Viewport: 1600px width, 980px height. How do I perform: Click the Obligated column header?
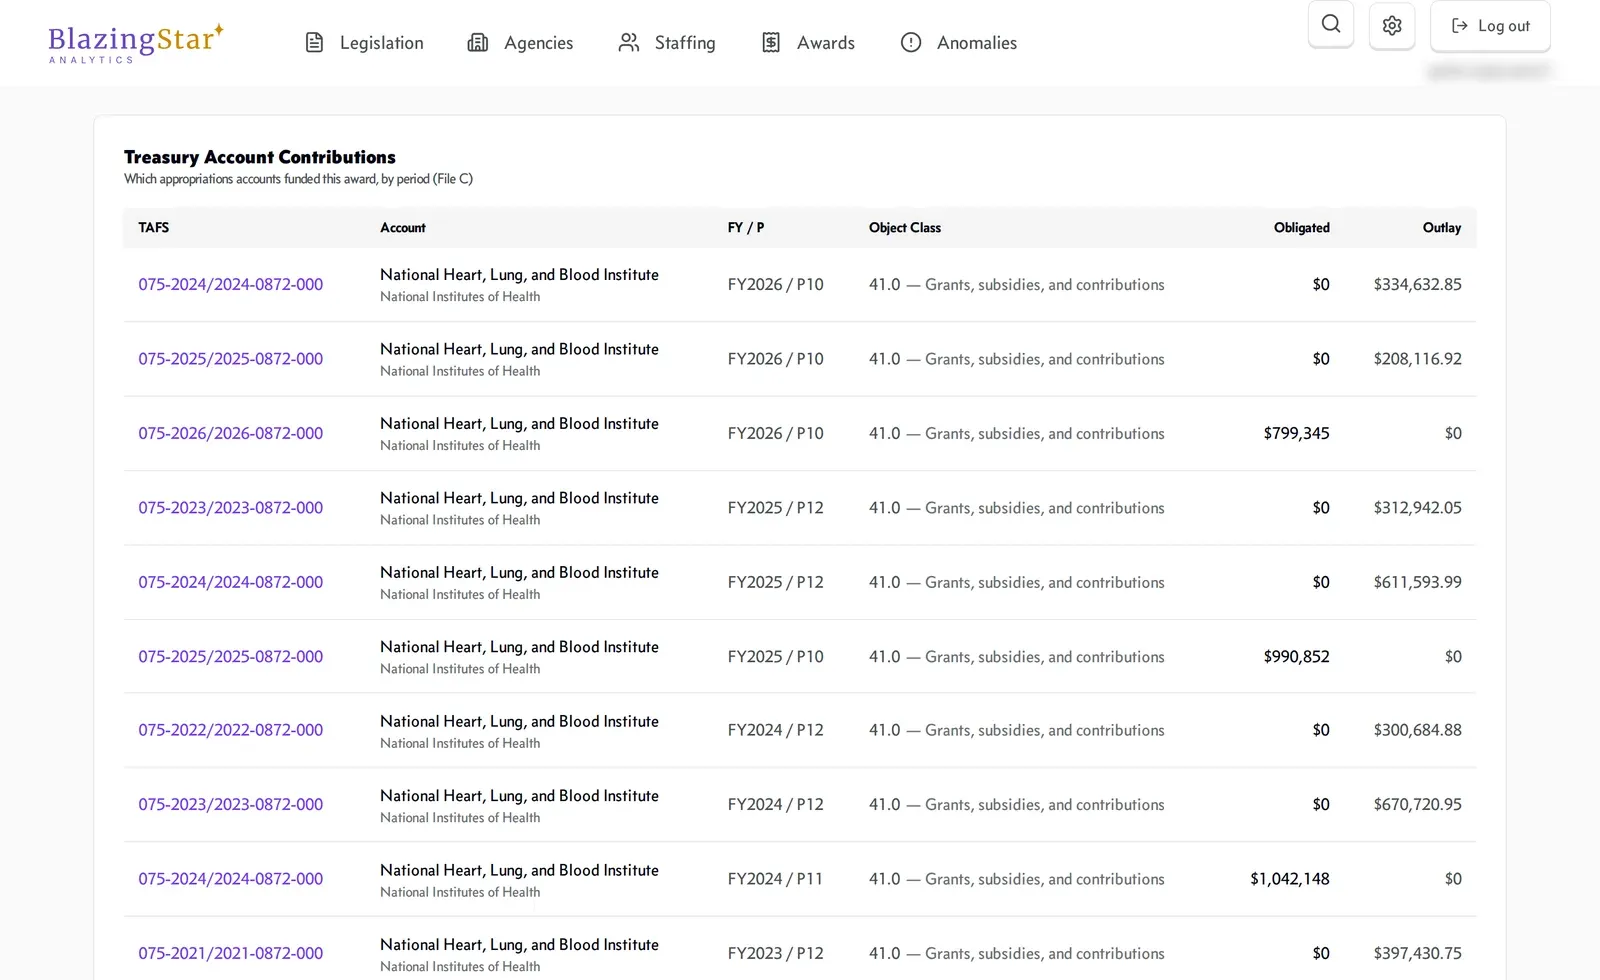click(x=1302, y=228)
